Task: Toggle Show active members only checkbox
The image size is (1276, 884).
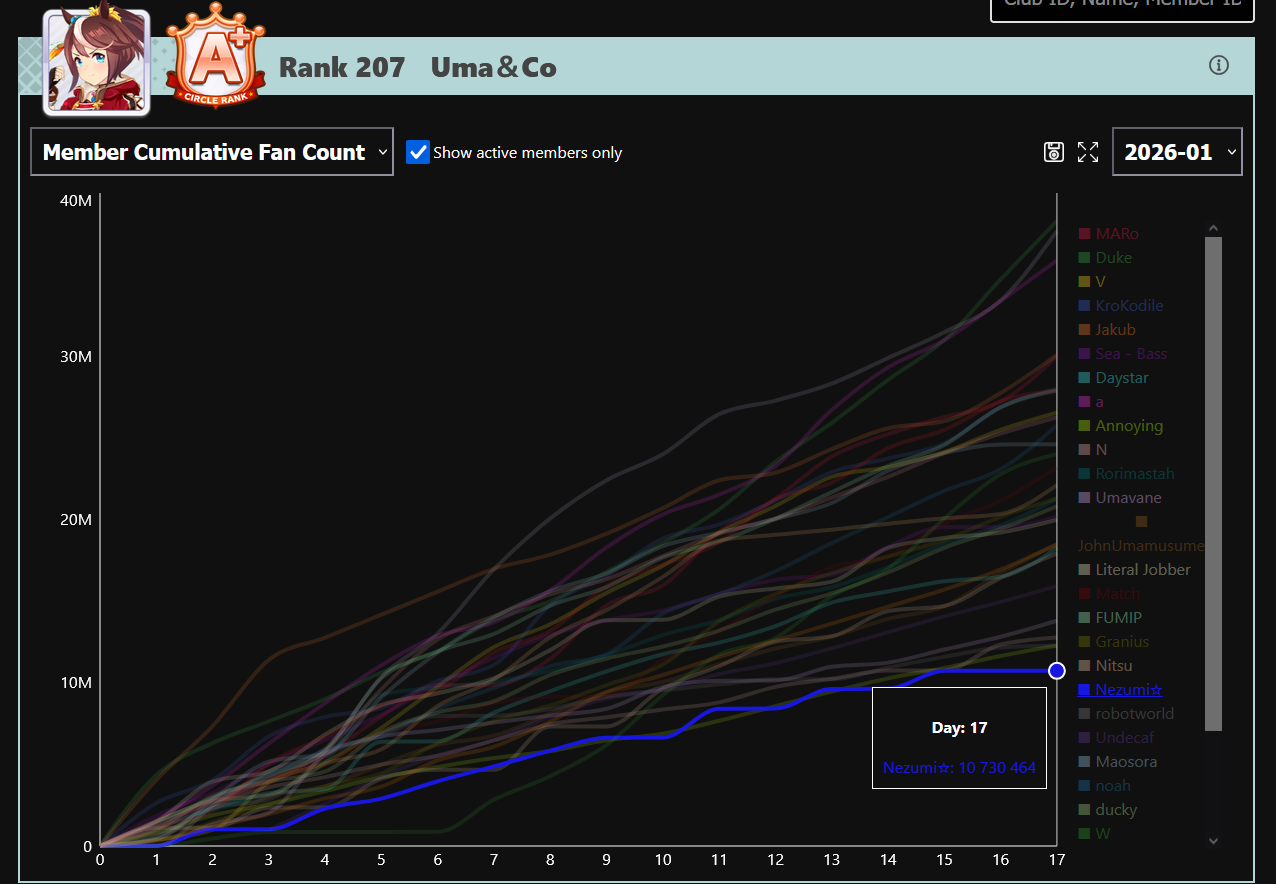Action: click(x=418, y=152)
